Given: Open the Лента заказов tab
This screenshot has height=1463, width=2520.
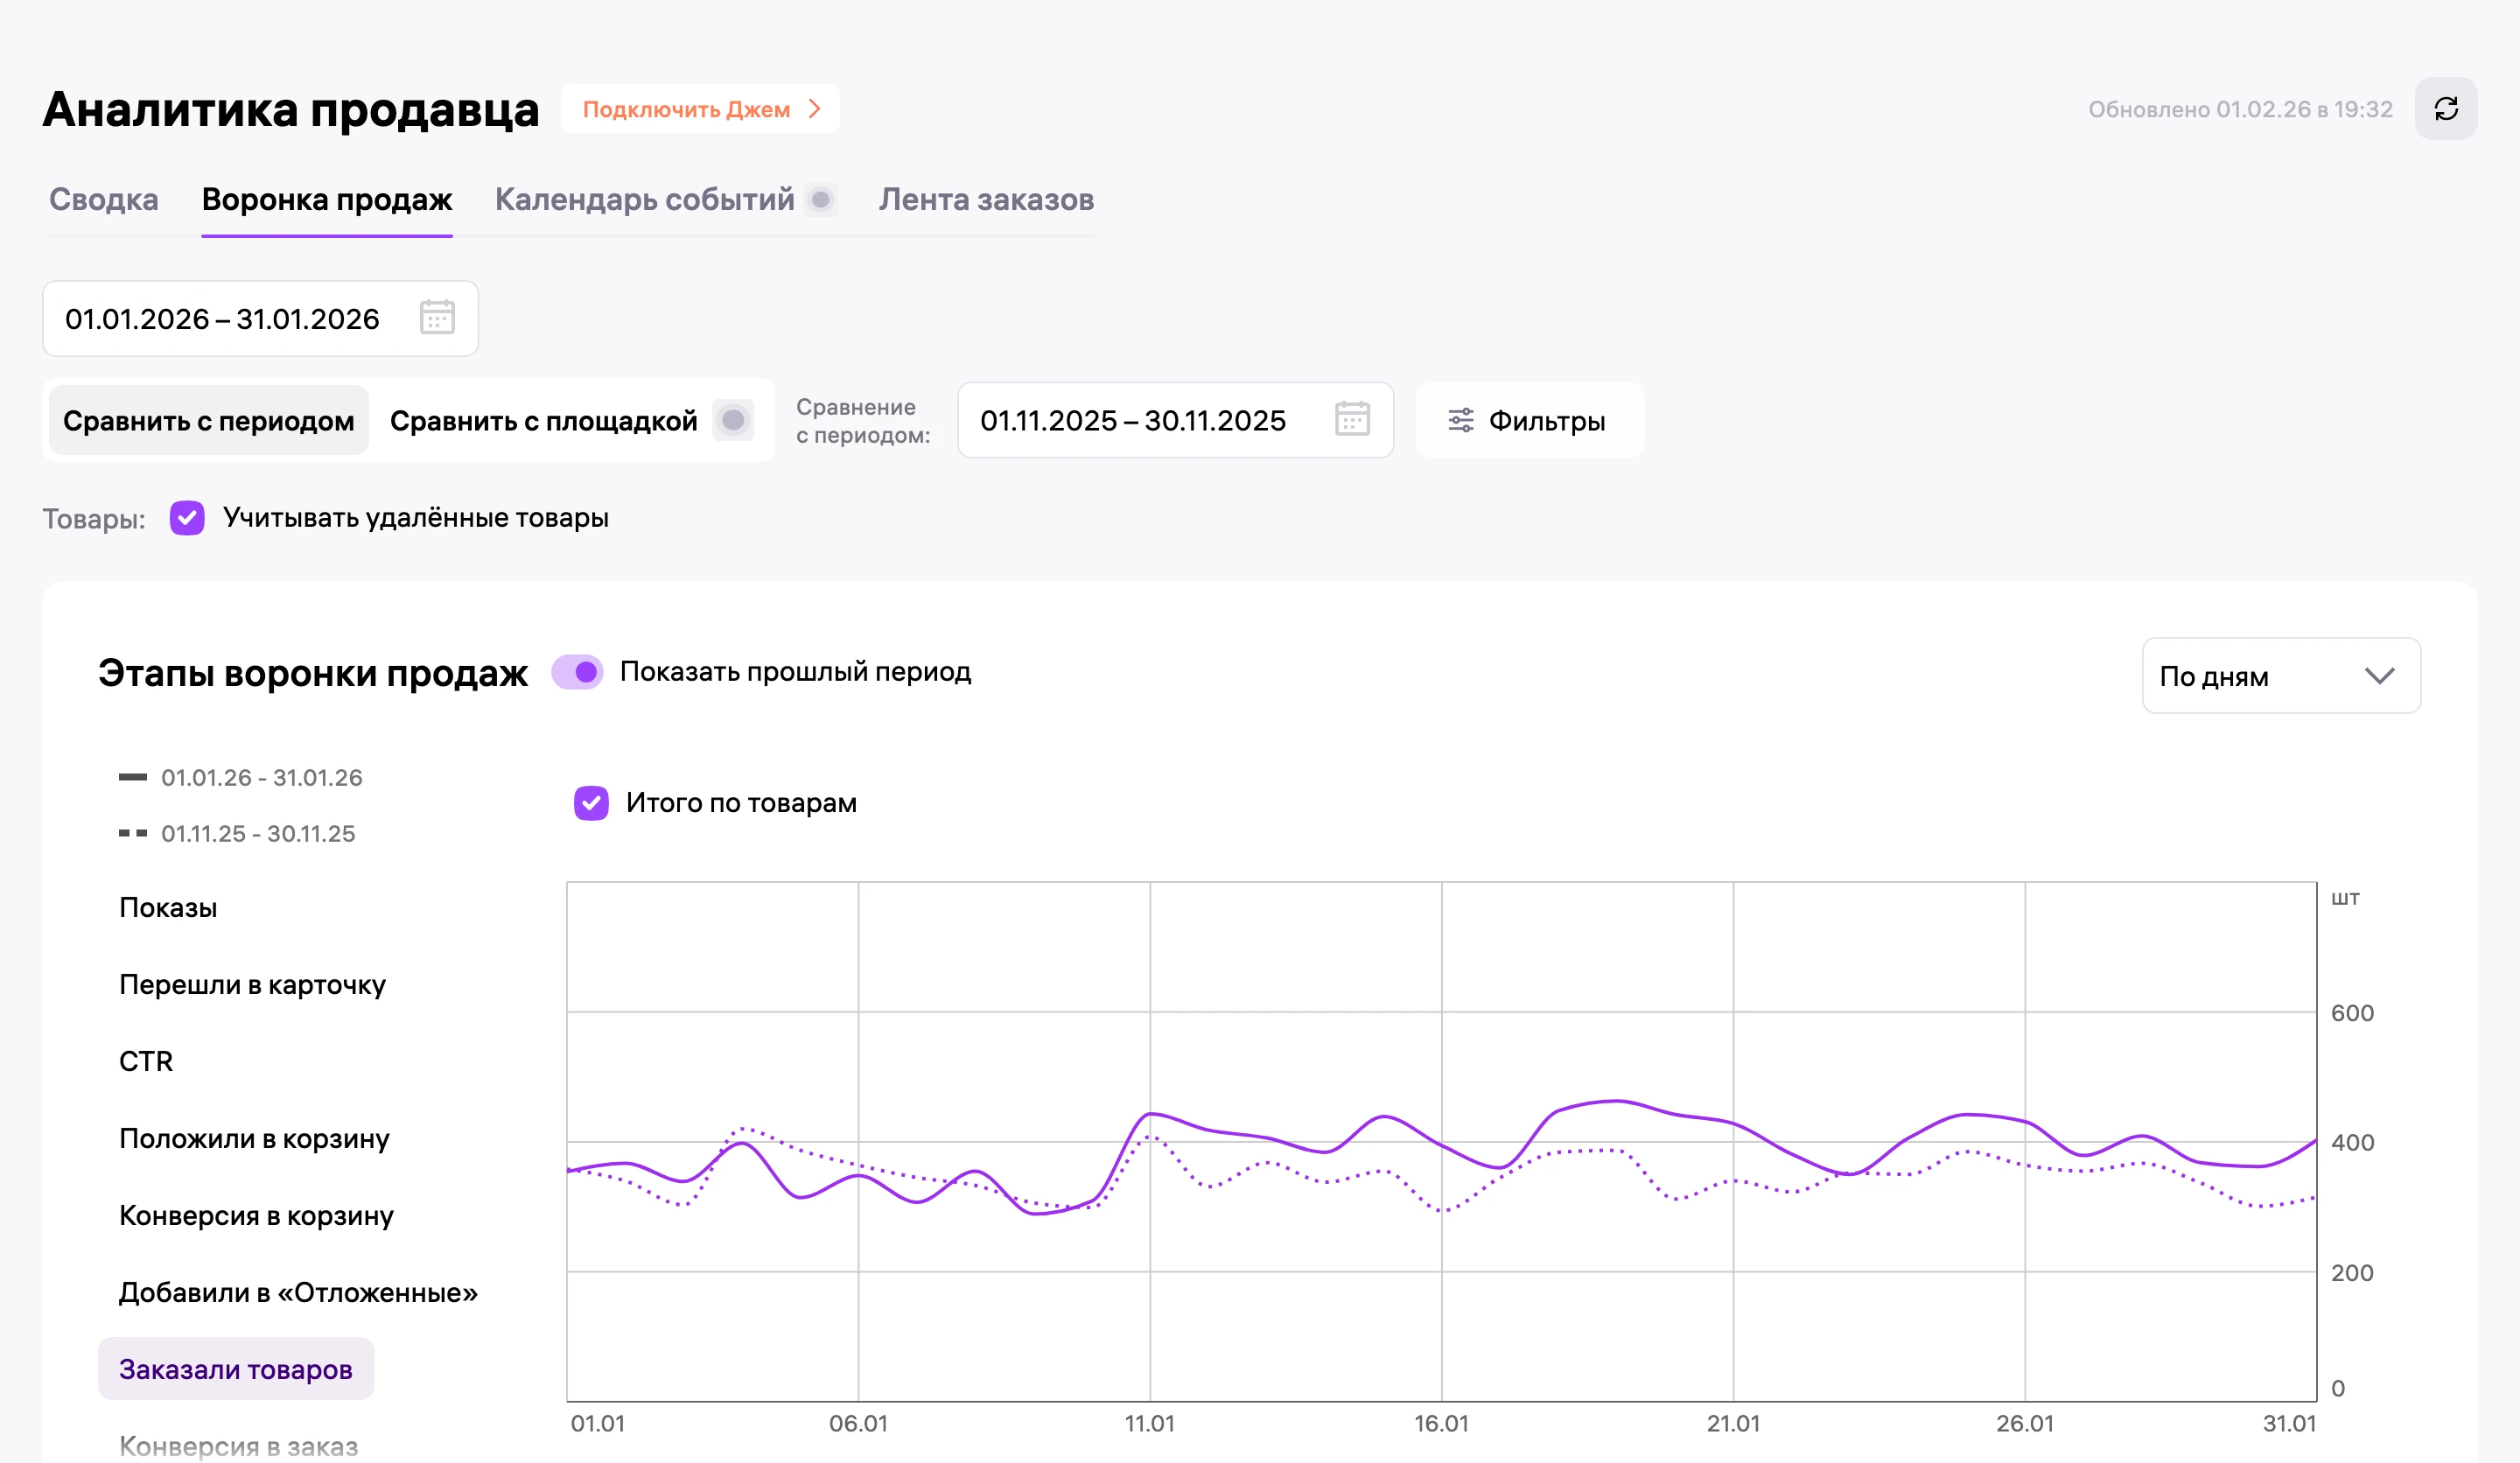Looking at the screenshot, I should 986,200.
